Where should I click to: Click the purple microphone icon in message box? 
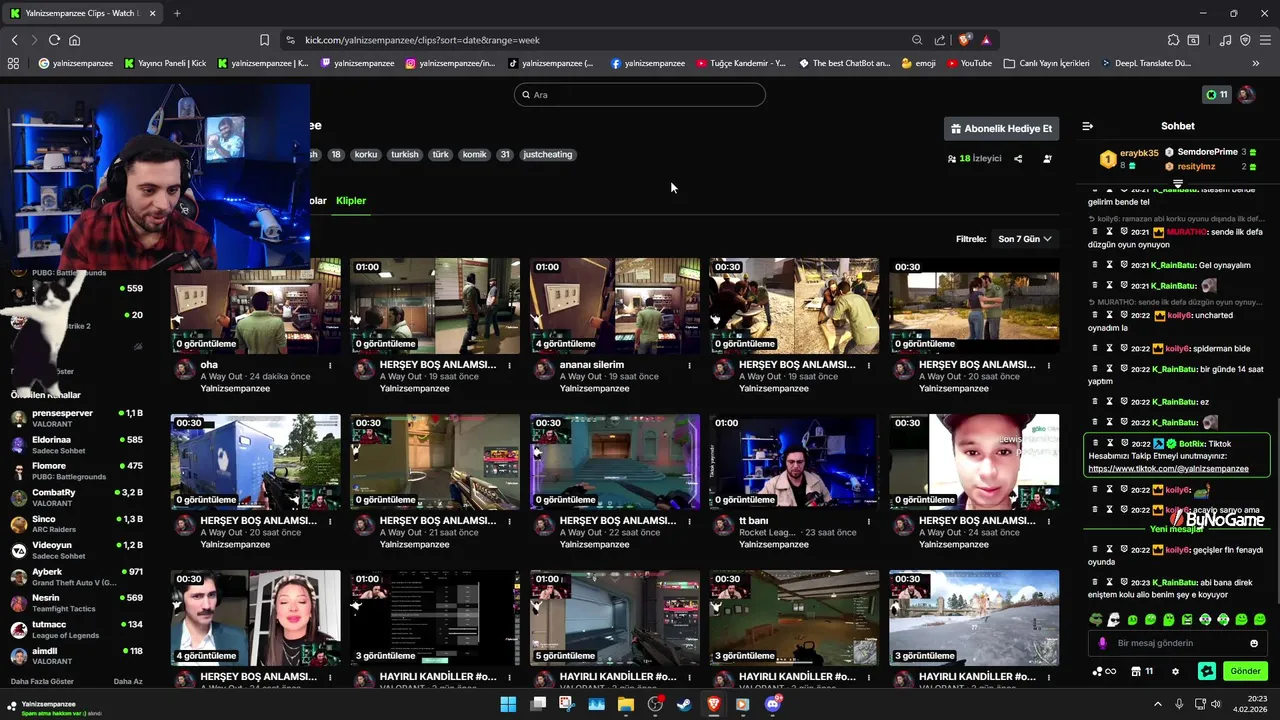(1103, 644)
